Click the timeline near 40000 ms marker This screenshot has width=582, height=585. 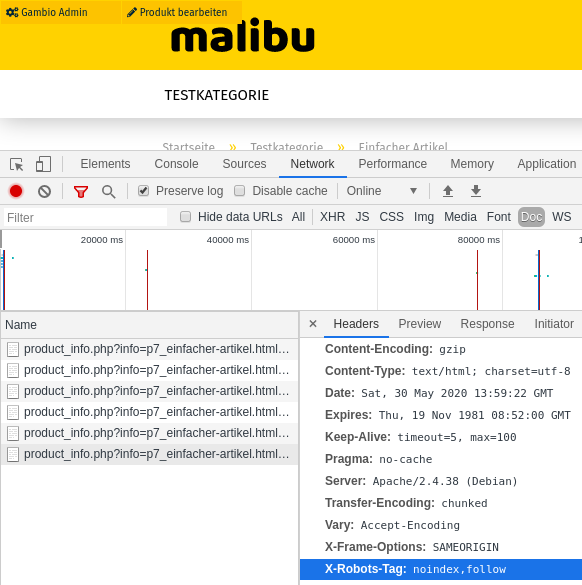pos(228,240)
